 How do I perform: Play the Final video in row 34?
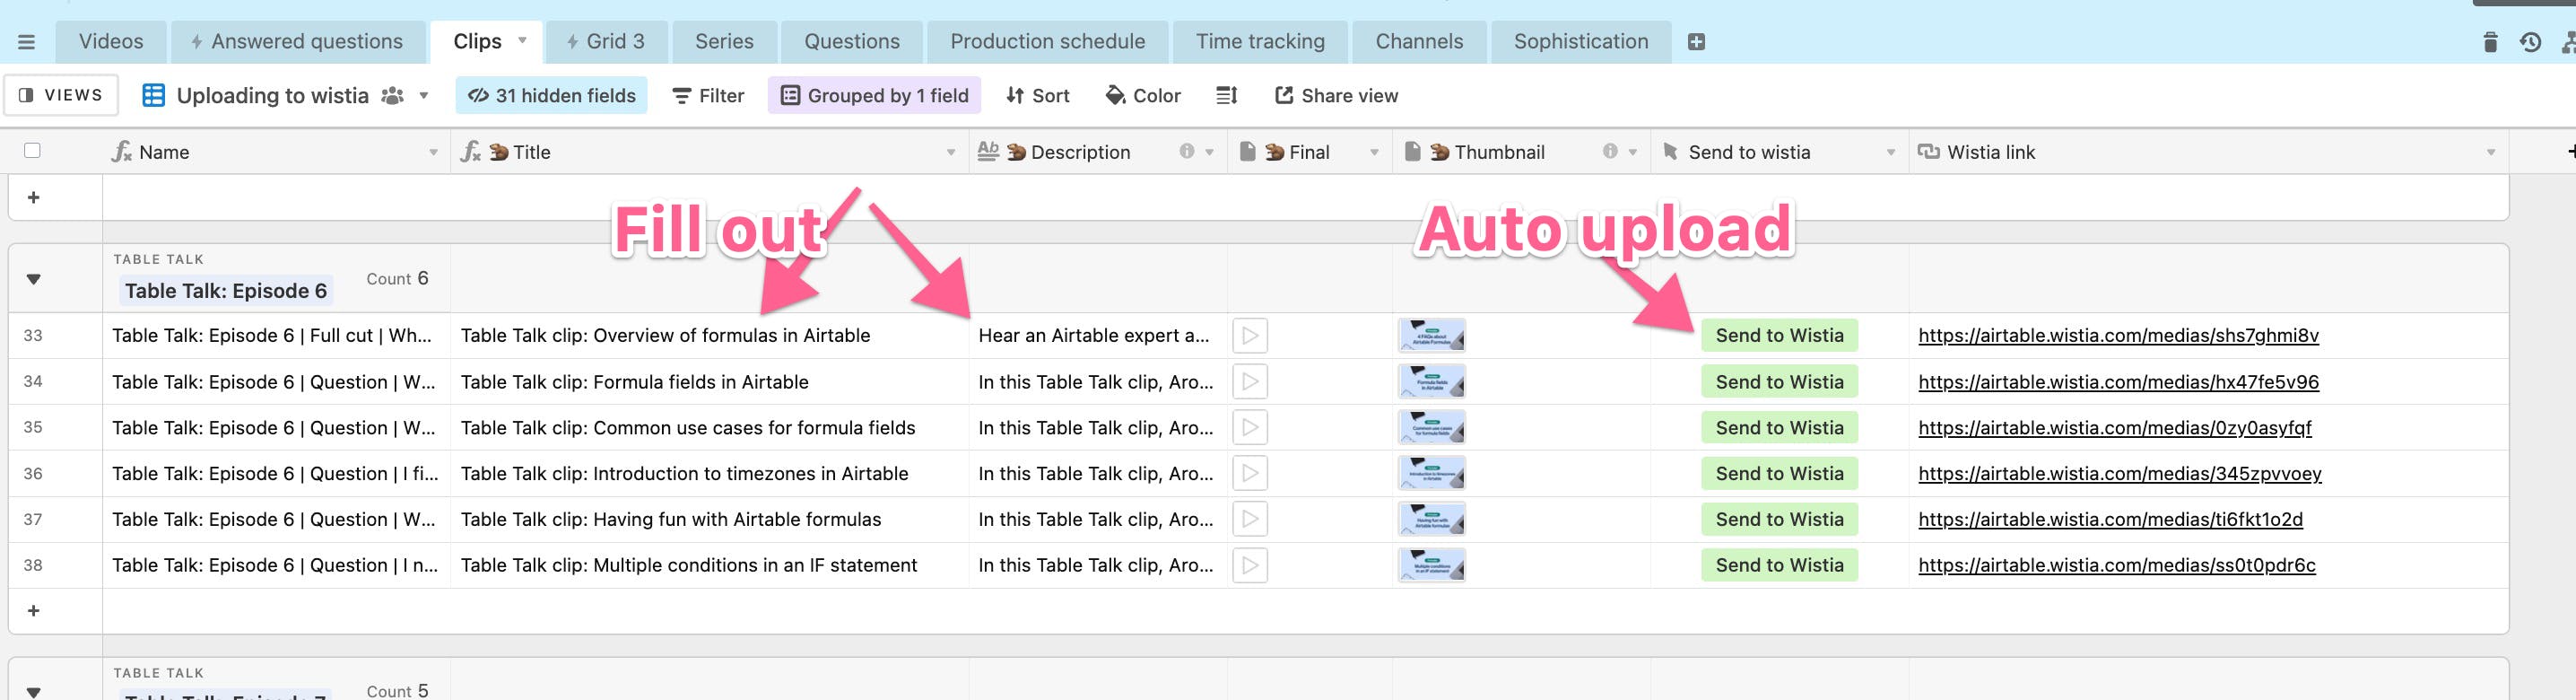point(1250,382)
